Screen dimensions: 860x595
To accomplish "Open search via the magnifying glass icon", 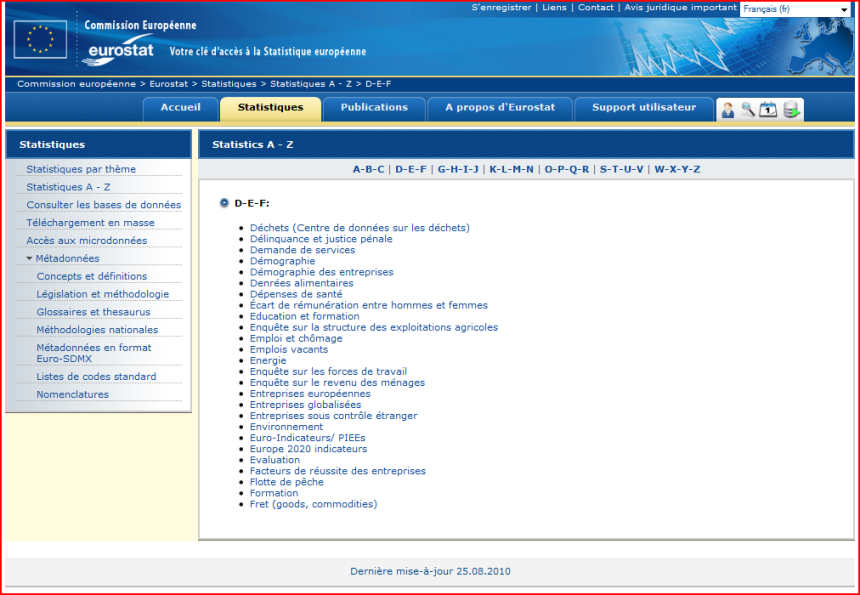I will click(748, 110).
